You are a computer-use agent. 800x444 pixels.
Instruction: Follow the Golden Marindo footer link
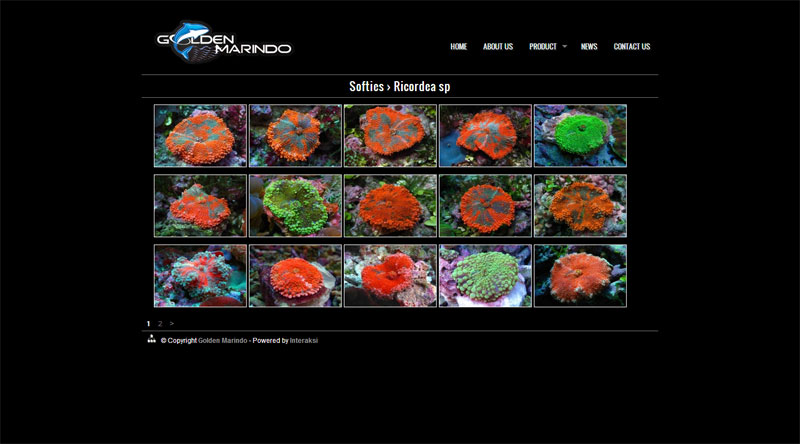point(222,340)
